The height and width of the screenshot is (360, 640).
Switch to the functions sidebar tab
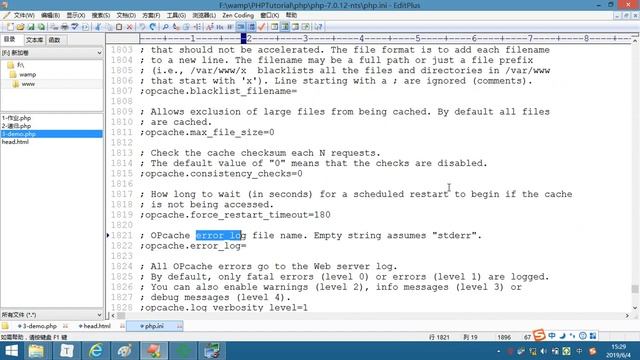coord(54,40)
